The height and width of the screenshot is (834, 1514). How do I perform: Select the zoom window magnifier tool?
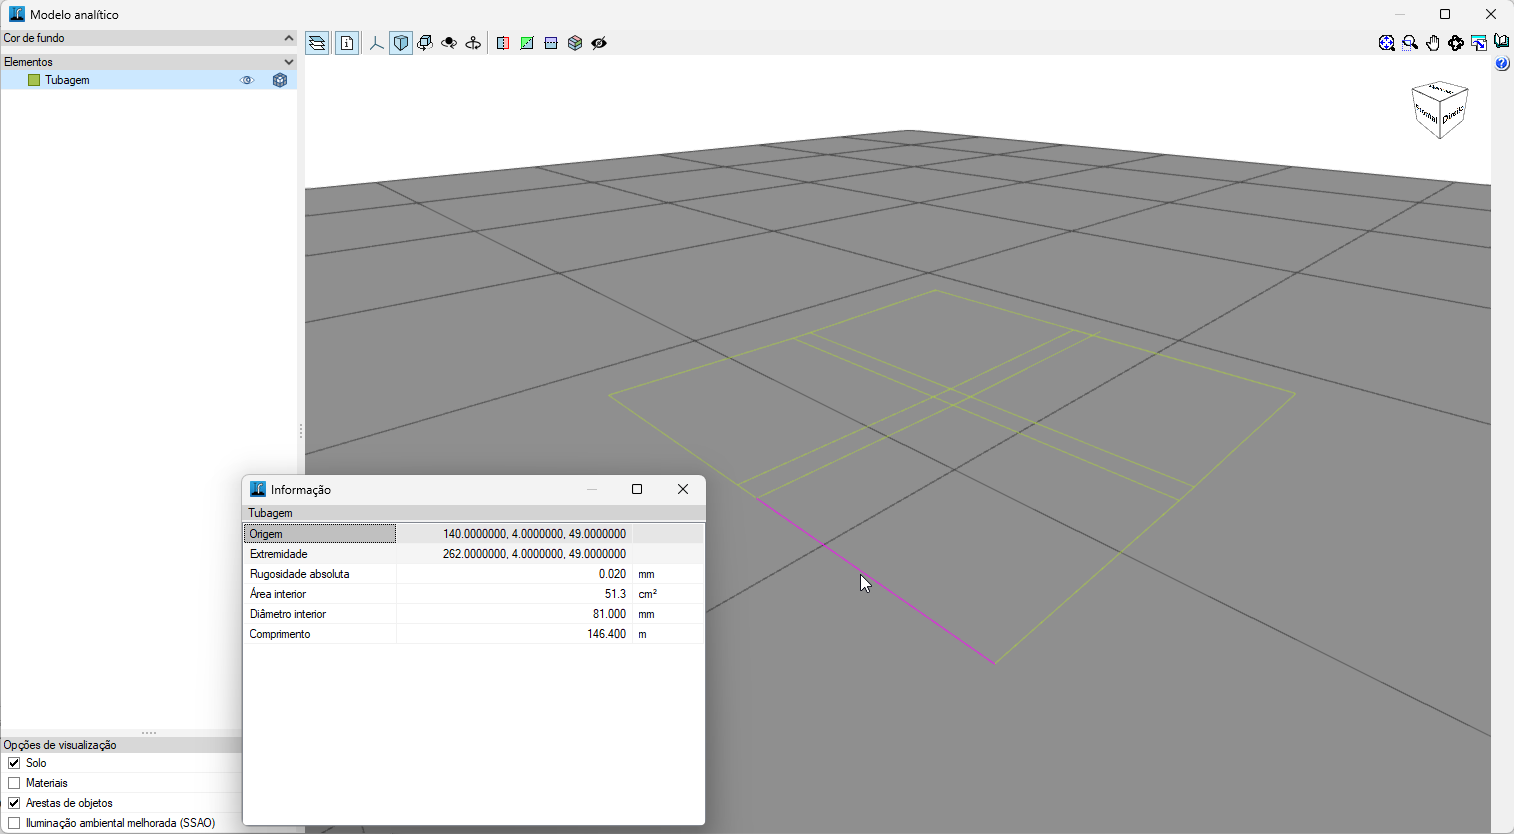point(1410,43)
